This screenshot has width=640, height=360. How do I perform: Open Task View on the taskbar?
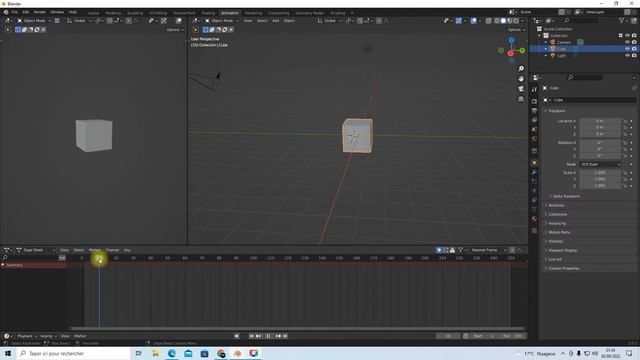(x=139, y=353)
